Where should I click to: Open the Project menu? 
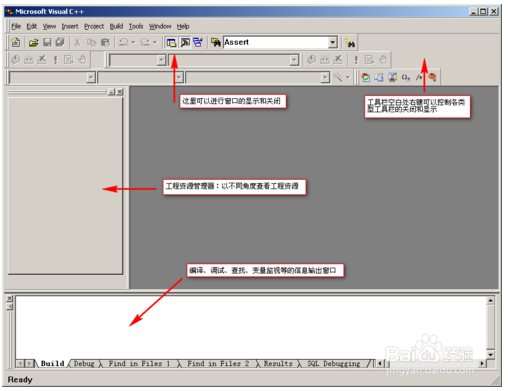pyautogui.click(x=94, y=26)
